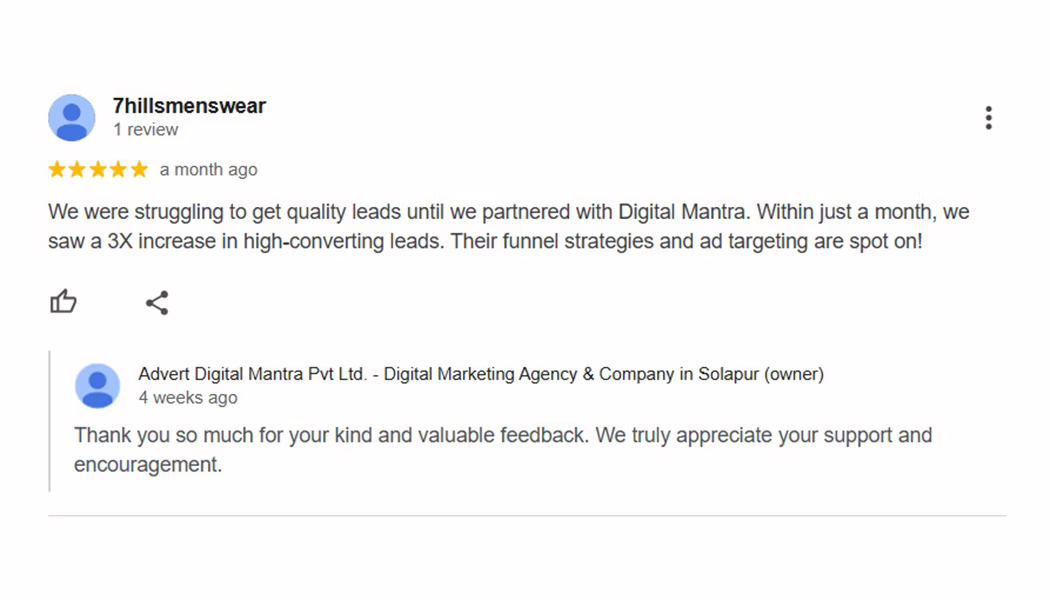Viewport: 1050px width, 600px height.
Task: Click the "a month ago" review timestamp
Action: point(208,170)
